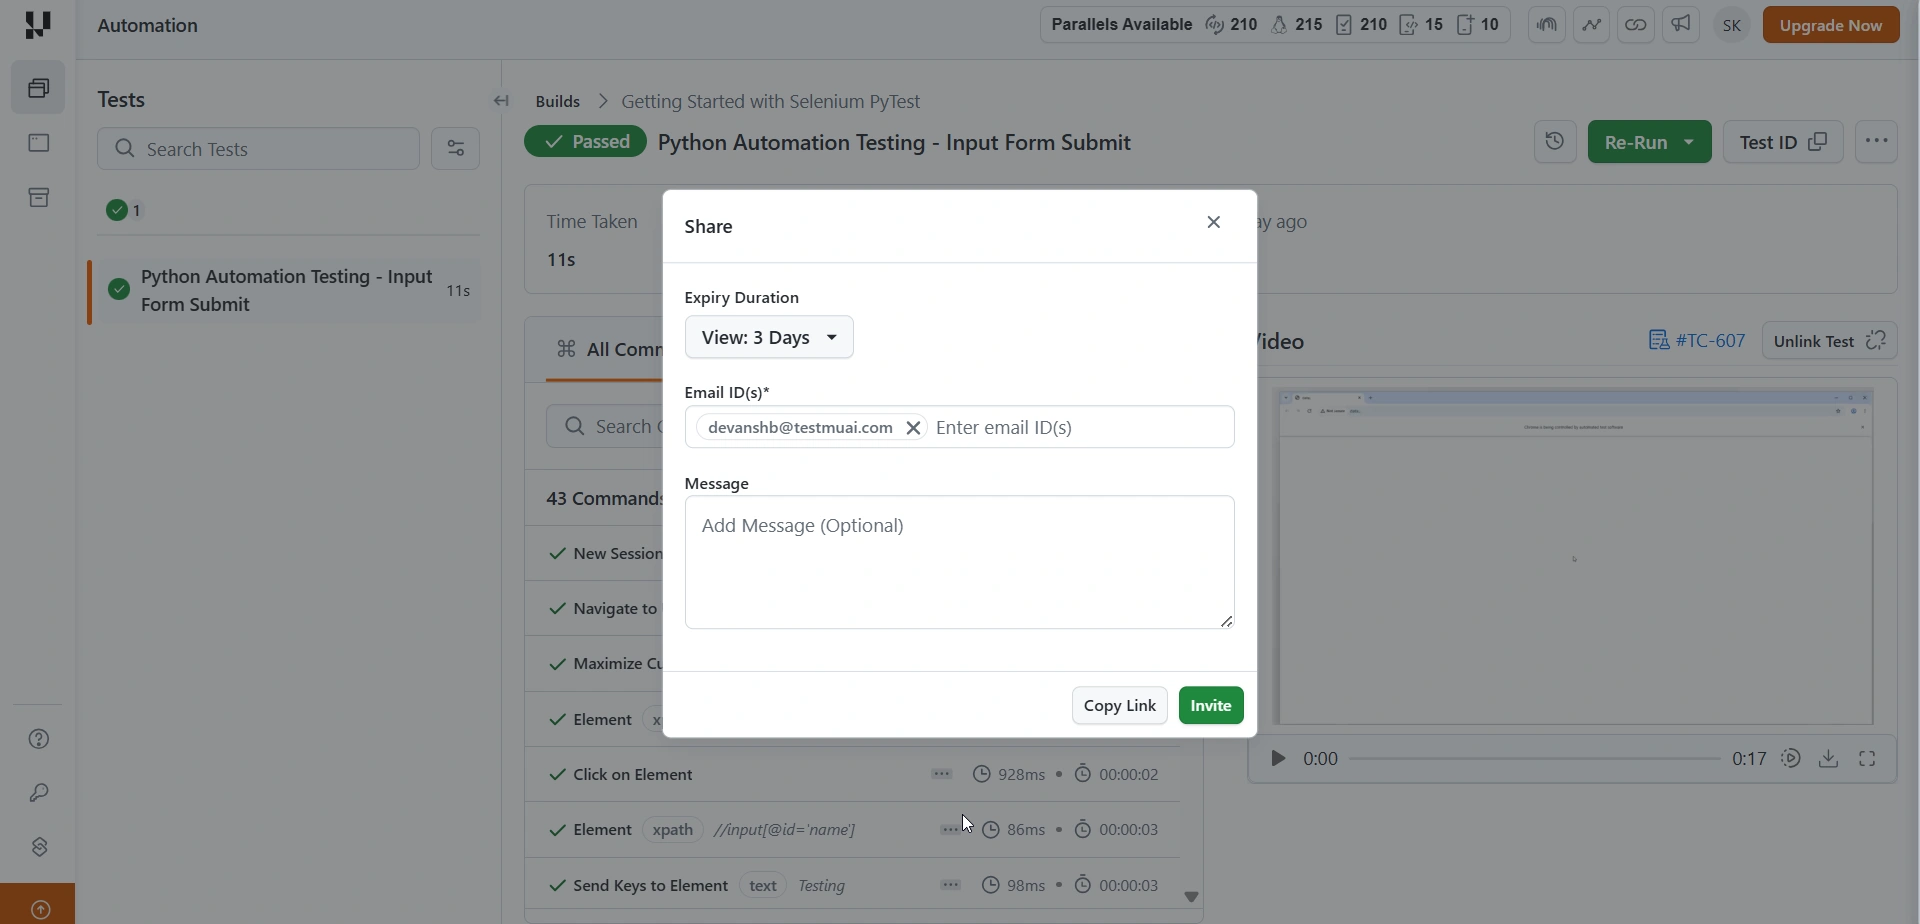Switch to the All Commands tab
Viewport: 1920px width, 924px height.
pyautogui.click(x=608, y=350)
